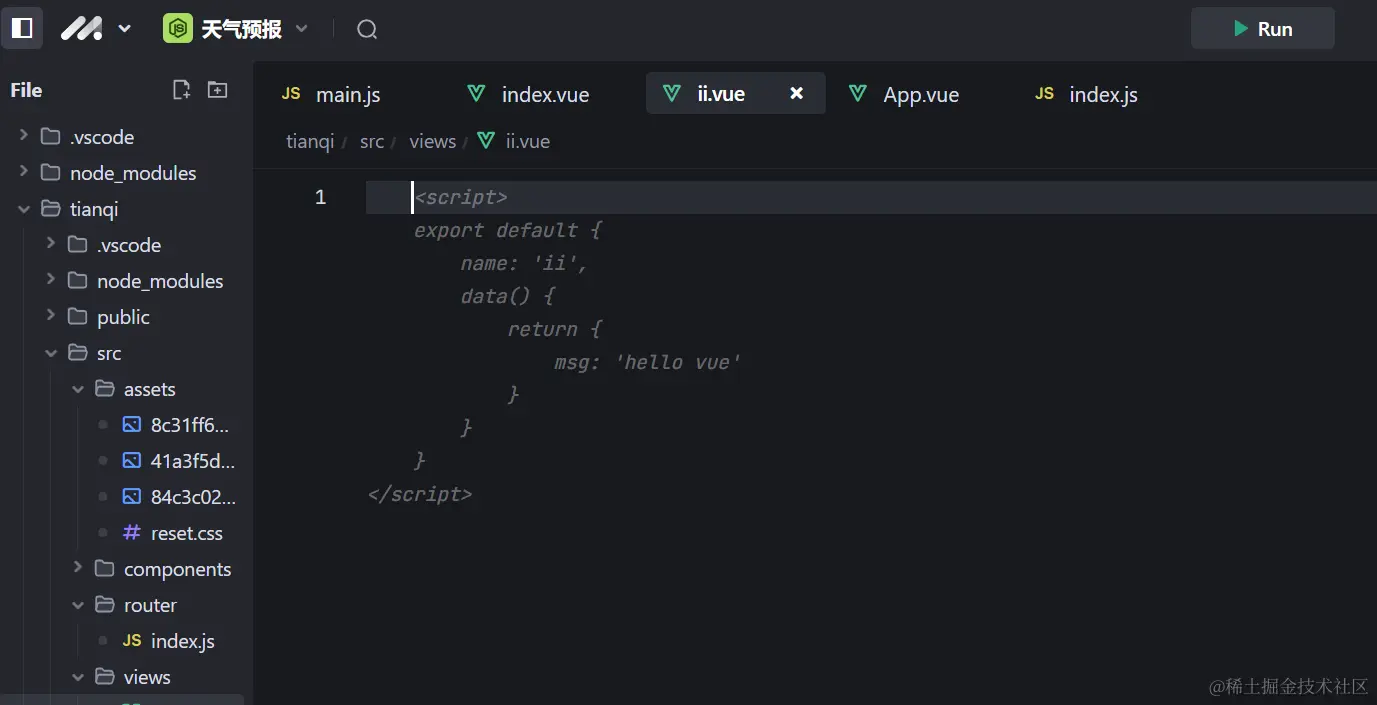
Task: Click the JS icon on index.js tab
Action: [x=1044, y=93]
